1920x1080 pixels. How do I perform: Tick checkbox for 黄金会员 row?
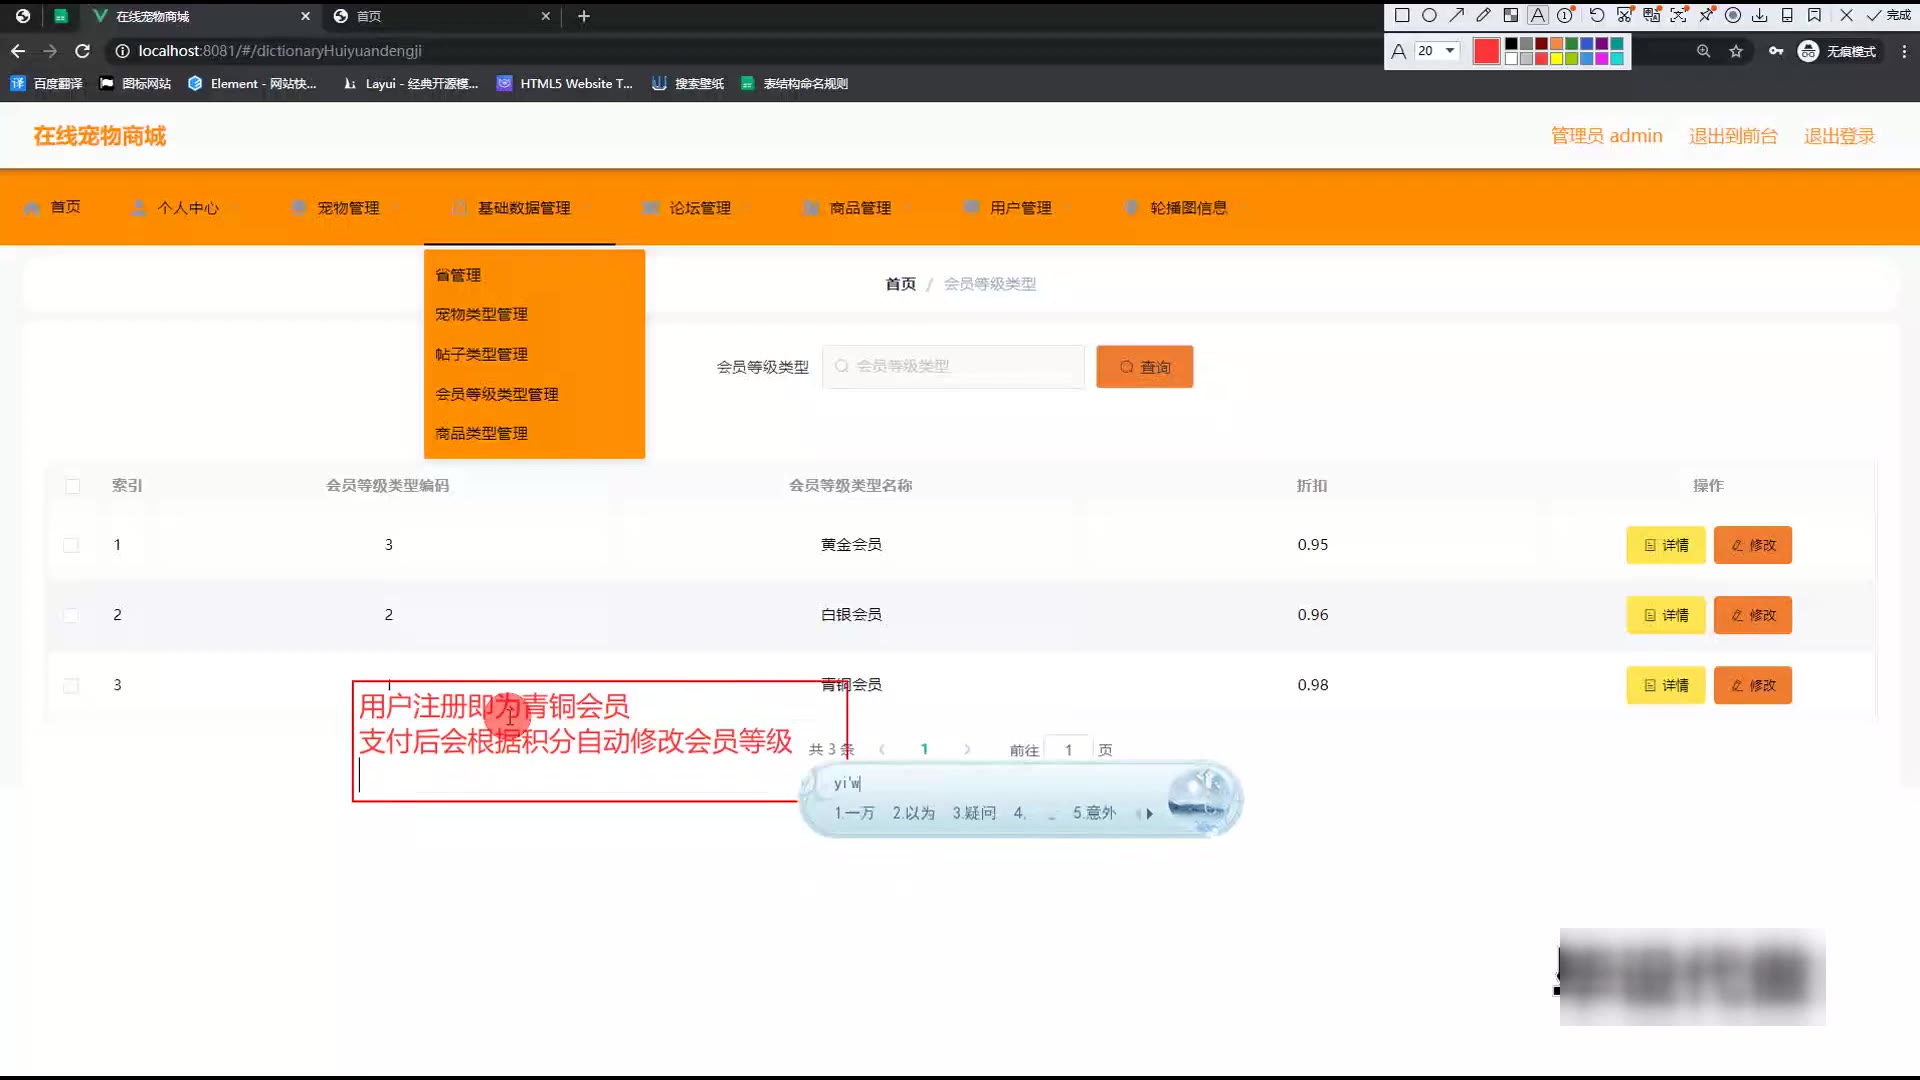(71, 545)
